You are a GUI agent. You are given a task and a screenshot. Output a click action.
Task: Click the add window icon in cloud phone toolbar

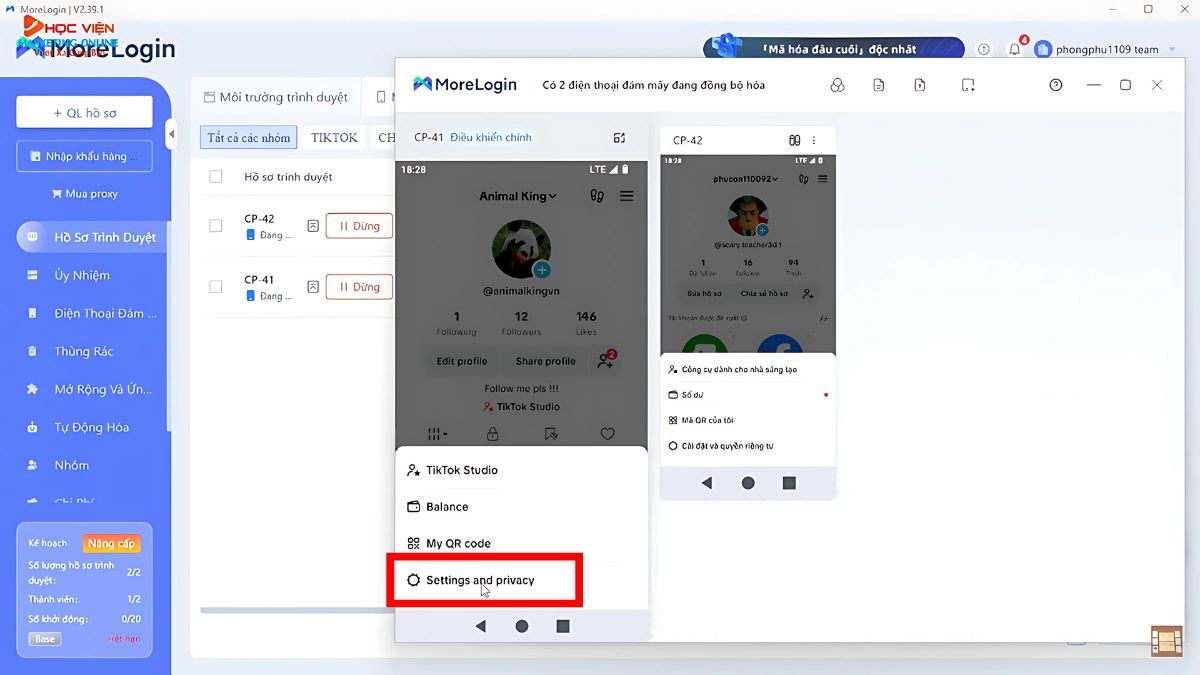[968, 85]
